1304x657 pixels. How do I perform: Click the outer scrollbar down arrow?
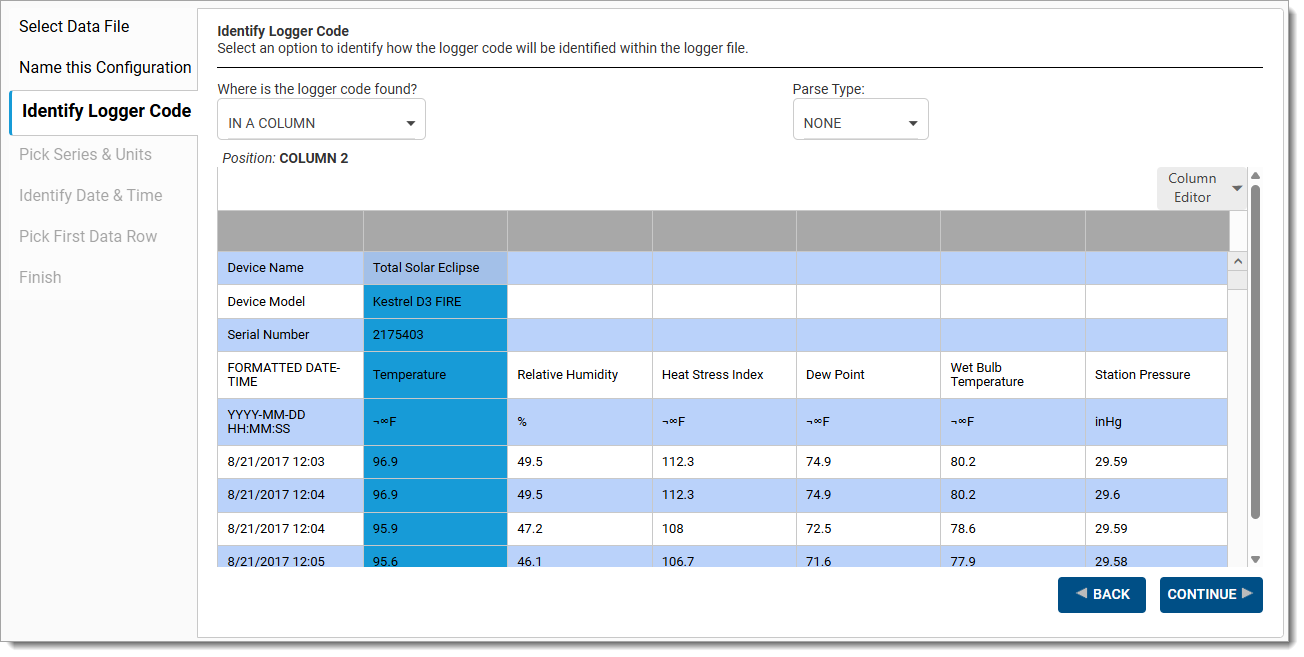pos(1255,560)
